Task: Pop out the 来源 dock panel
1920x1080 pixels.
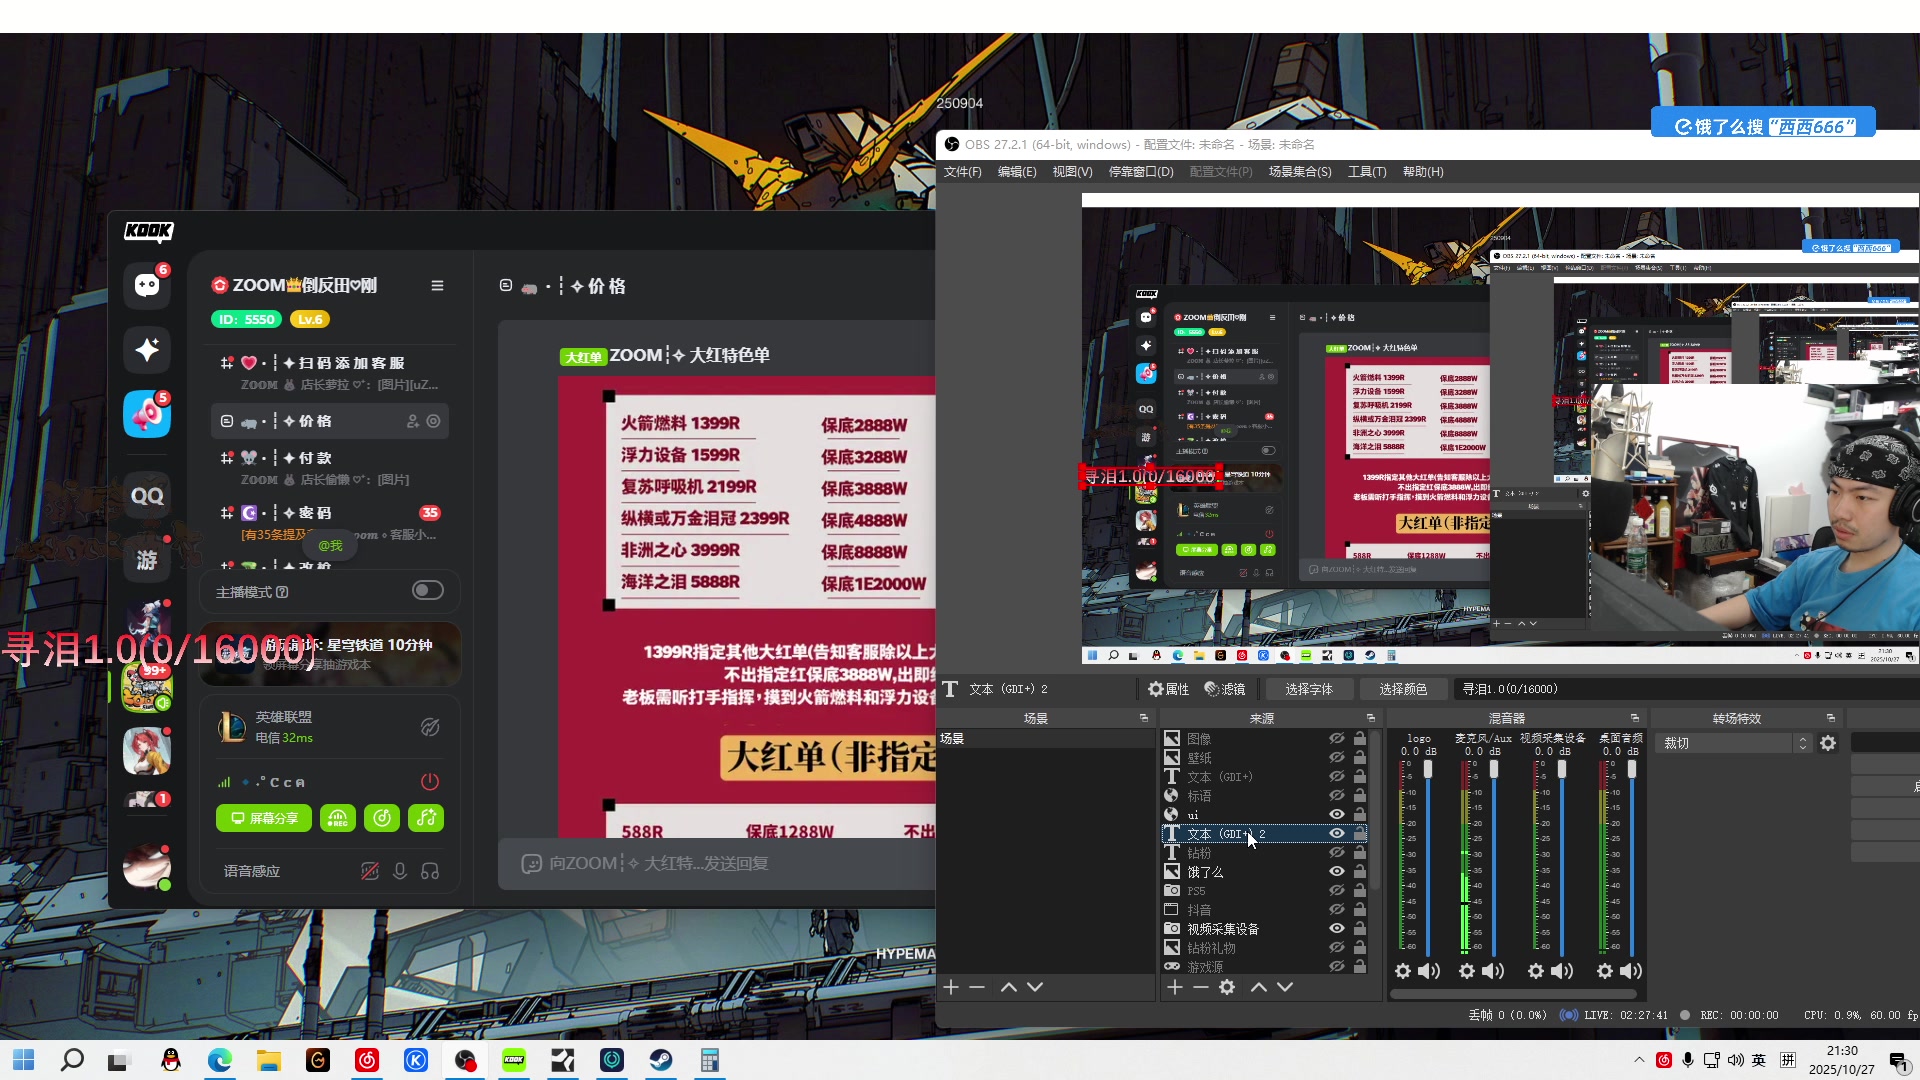Action: pos(1371,718)
